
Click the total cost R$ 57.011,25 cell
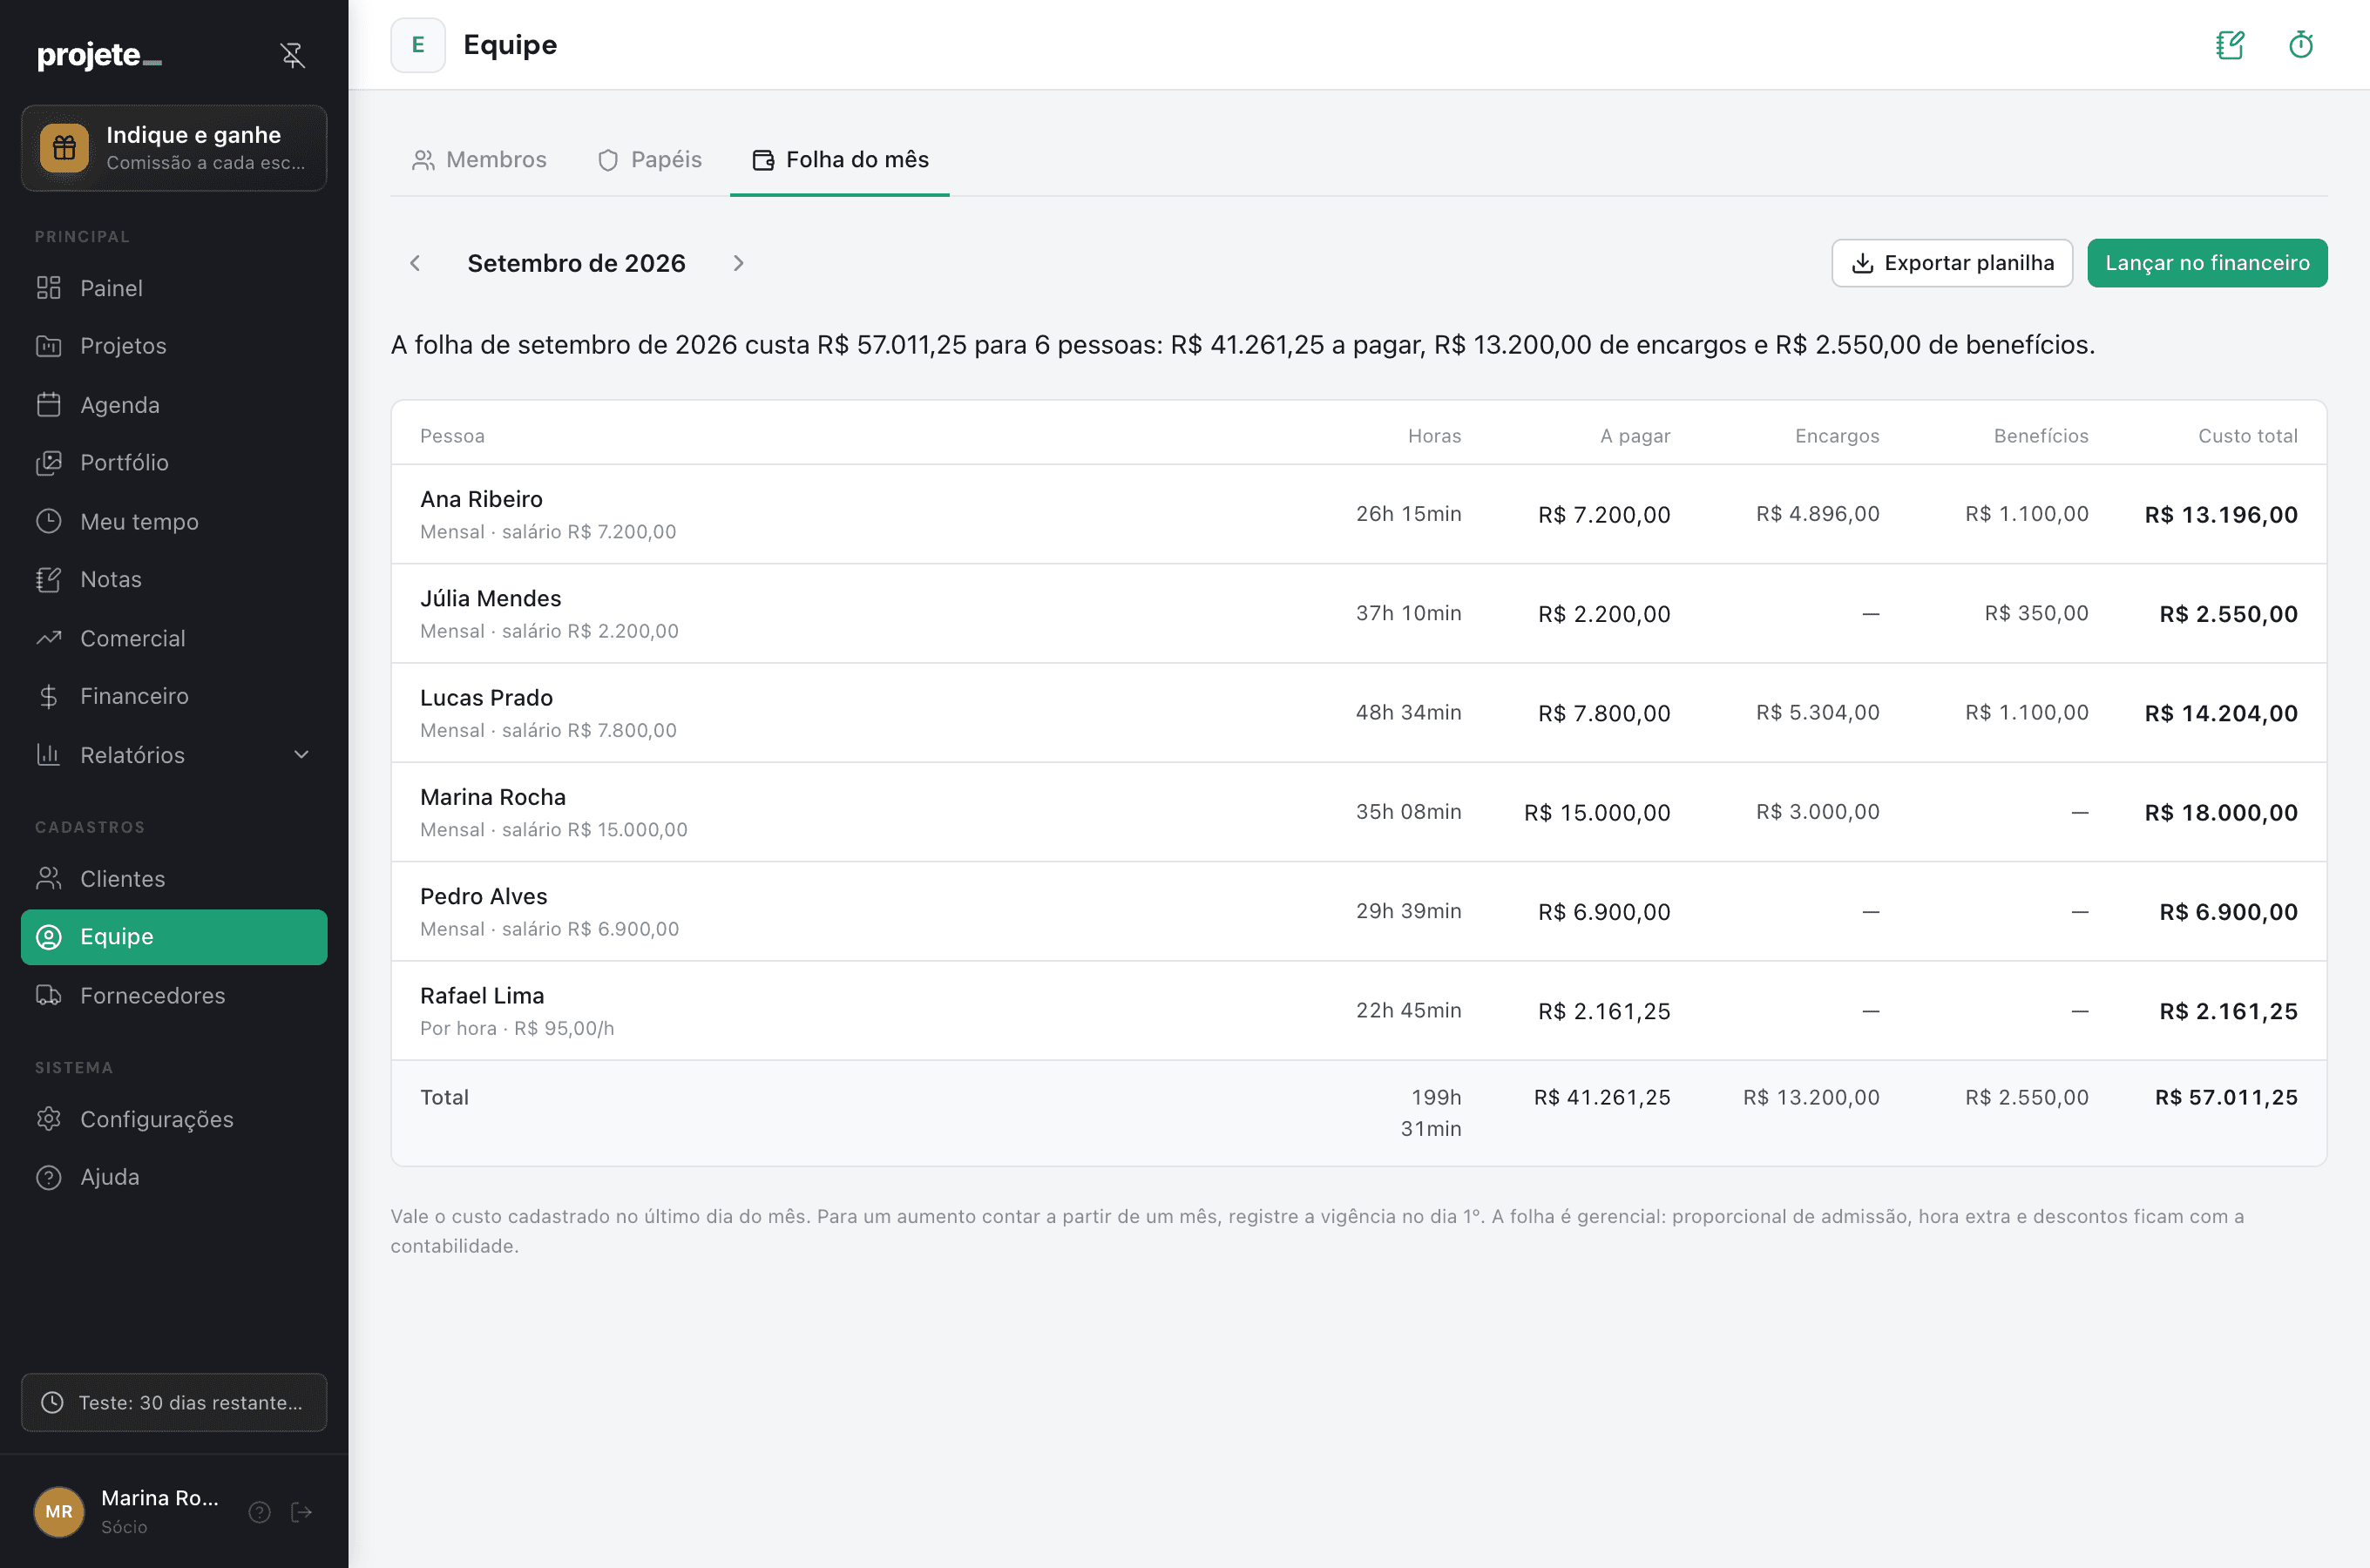(2226, 1097)
